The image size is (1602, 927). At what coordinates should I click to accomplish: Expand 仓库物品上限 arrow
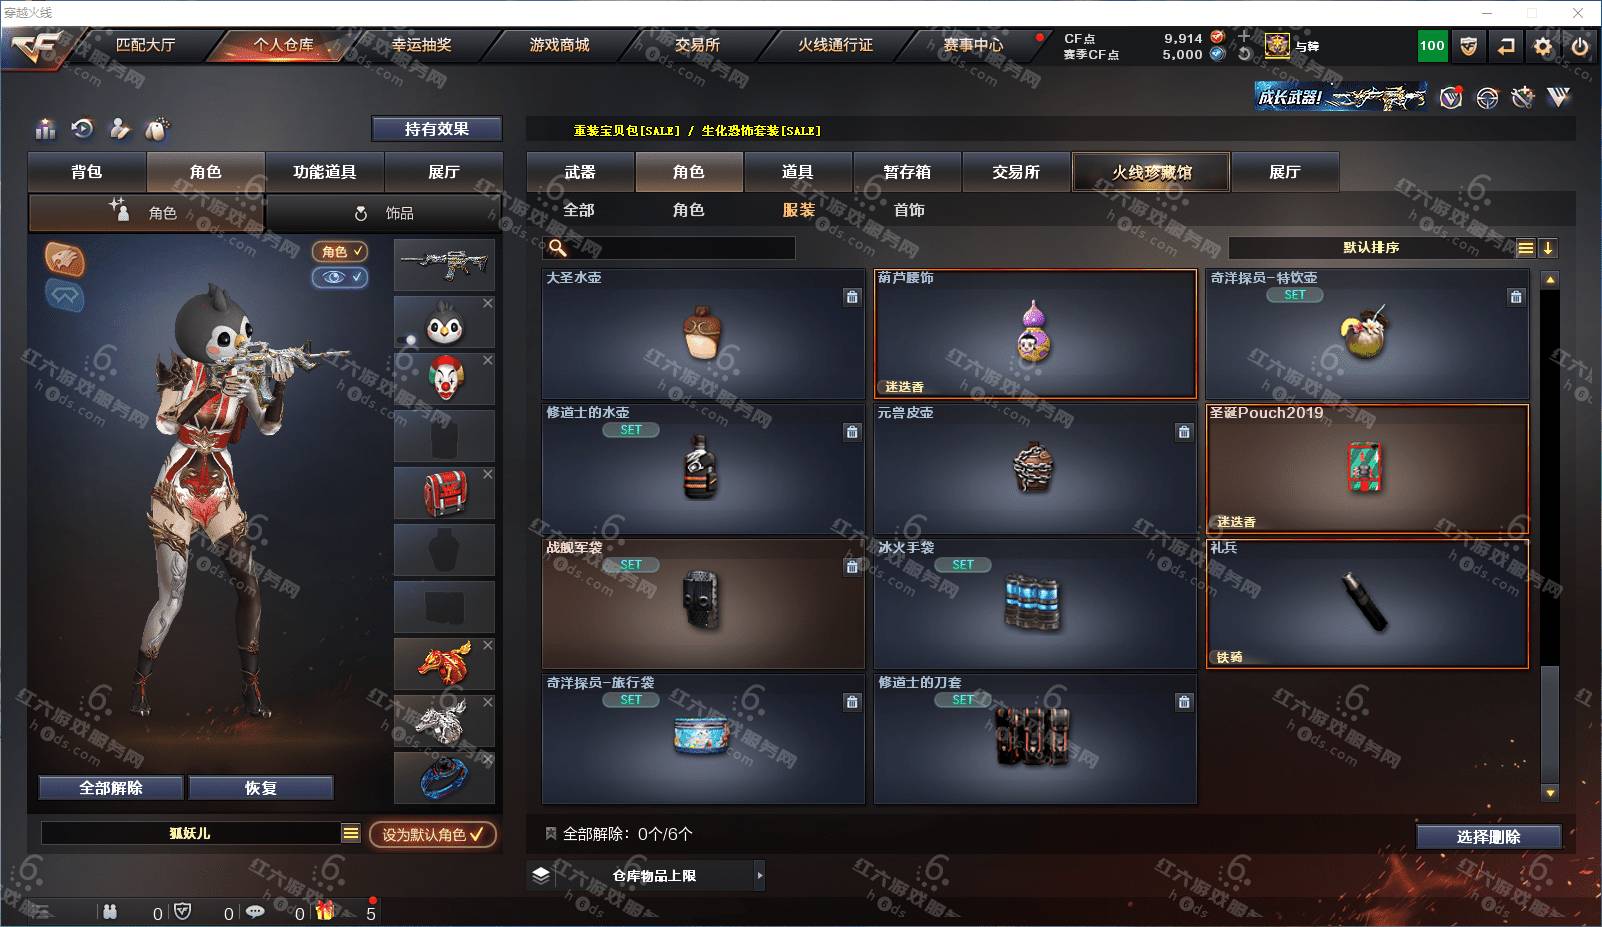point(759,875)
